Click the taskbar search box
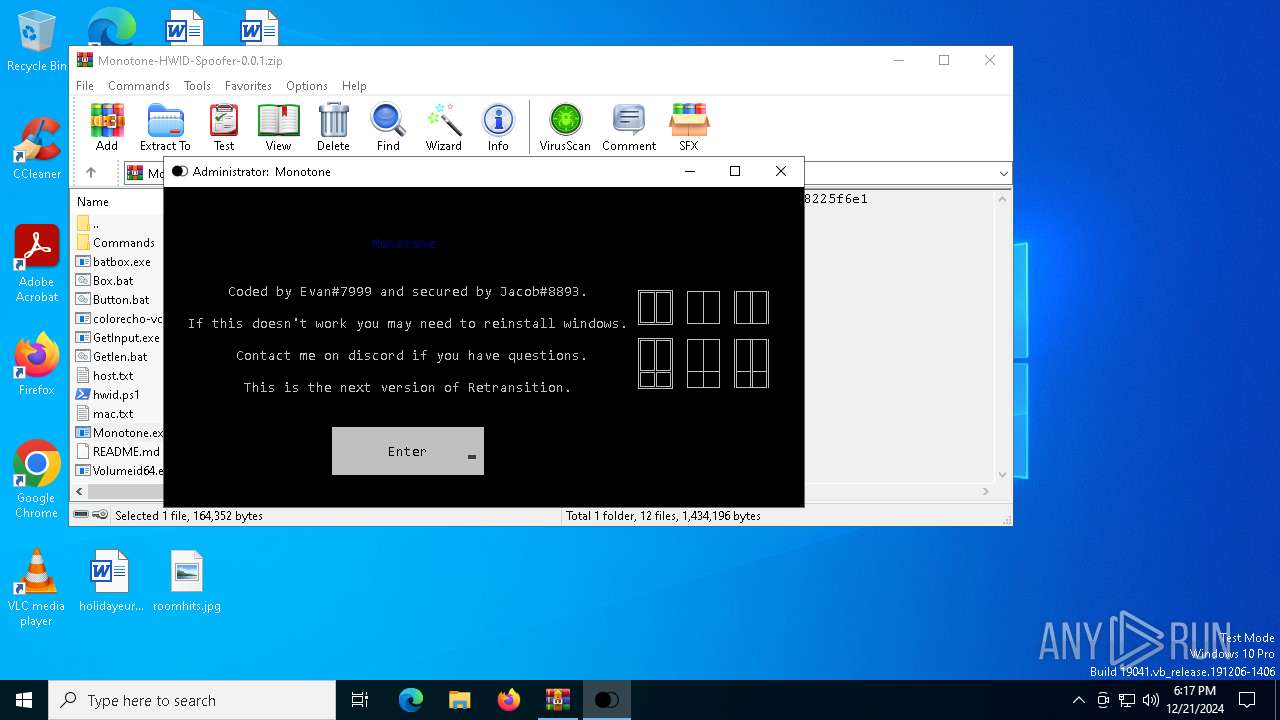The image size is (1280, 720). click(x=192, y=700)
